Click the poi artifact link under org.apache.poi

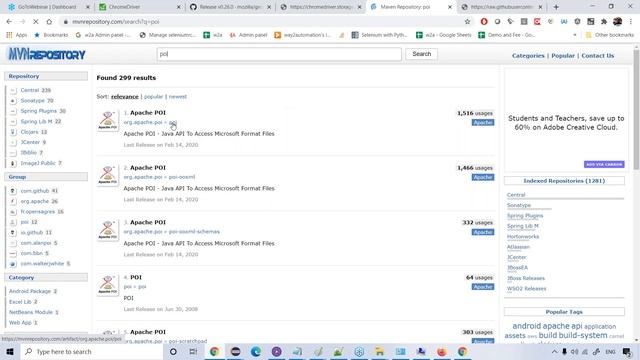tap(173, 122)
